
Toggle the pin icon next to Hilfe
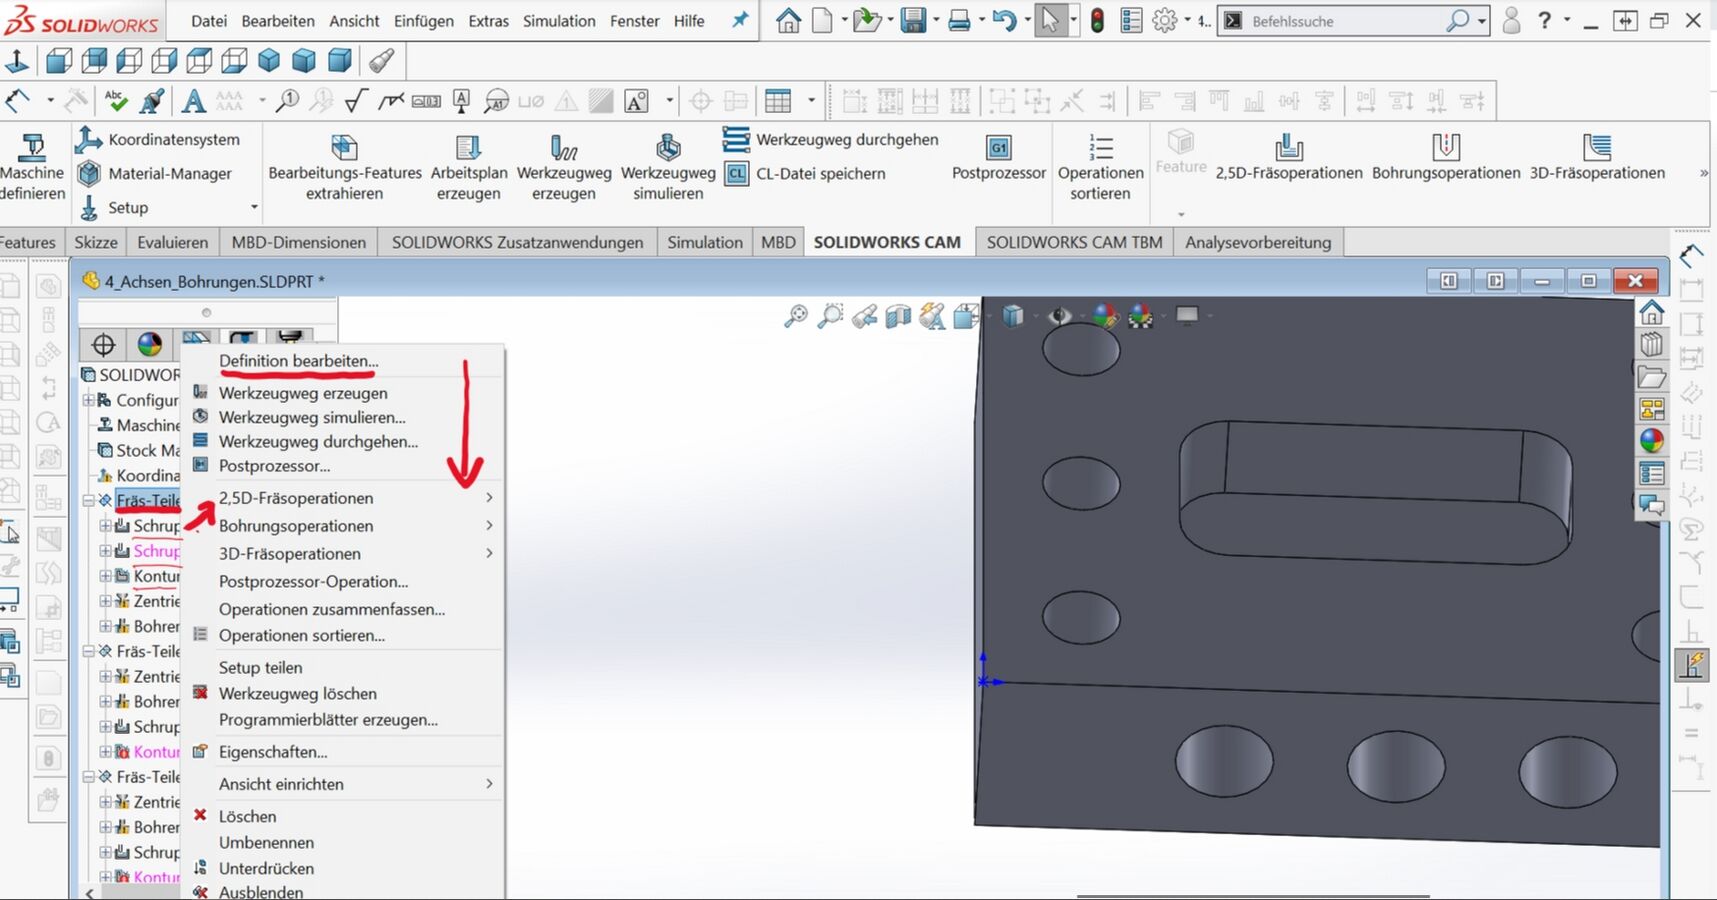click(740, 20)
